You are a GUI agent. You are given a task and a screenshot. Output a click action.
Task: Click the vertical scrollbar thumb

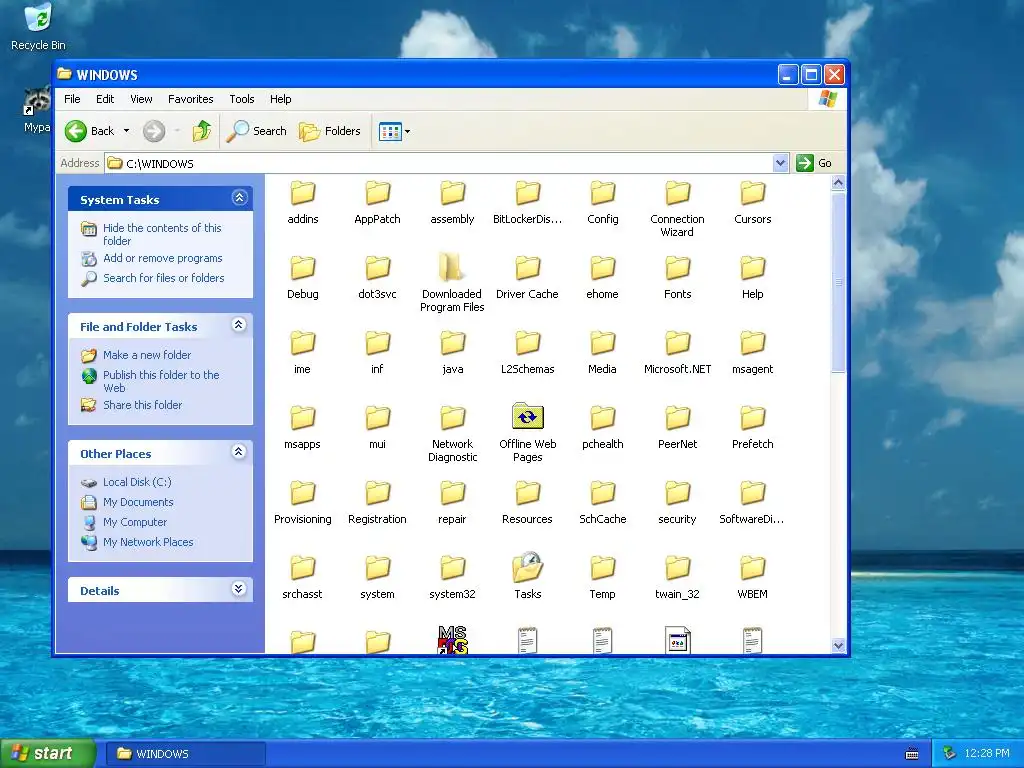(838, 282)
